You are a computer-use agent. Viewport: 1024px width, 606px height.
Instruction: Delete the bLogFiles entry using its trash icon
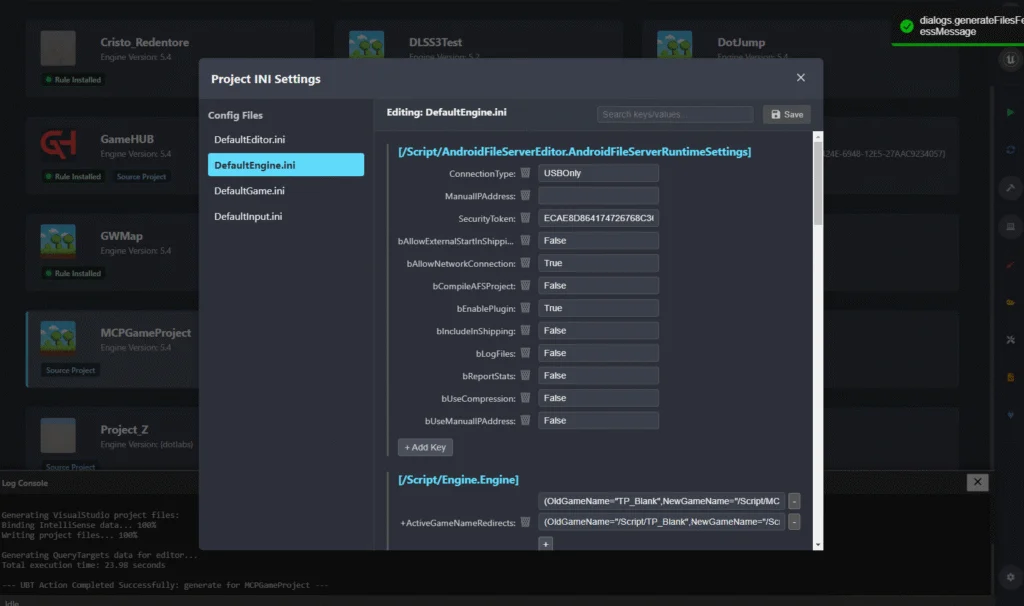tap(525, 353)
